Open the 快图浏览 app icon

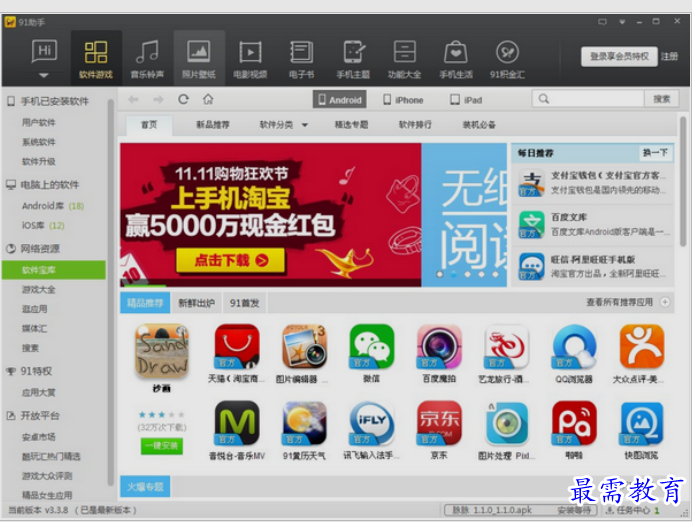(642, 423)
